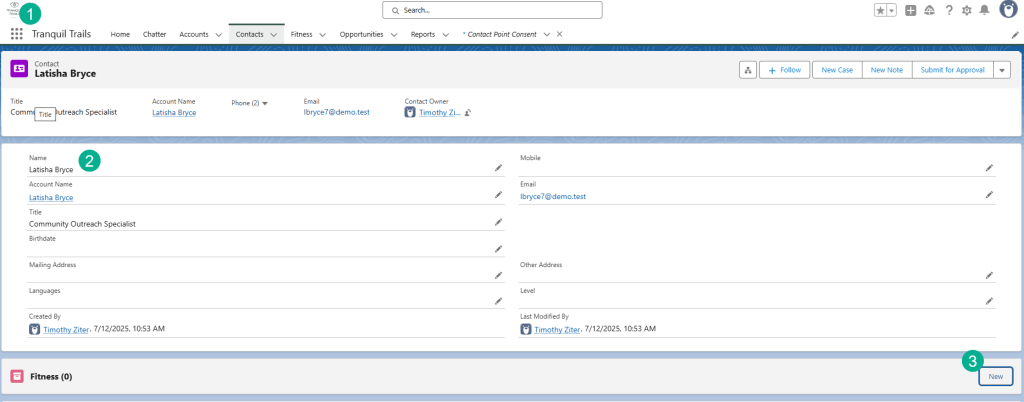The width and height of the screenshot is (1024, 402).
Task: Open the Salesforce Help question mark
Action: [x=948, y=10]
